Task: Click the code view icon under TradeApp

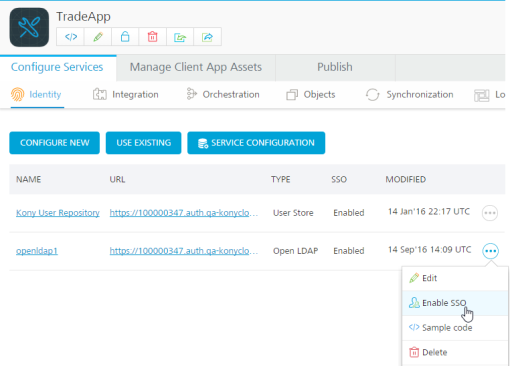Action: click(x=71, y=37)
